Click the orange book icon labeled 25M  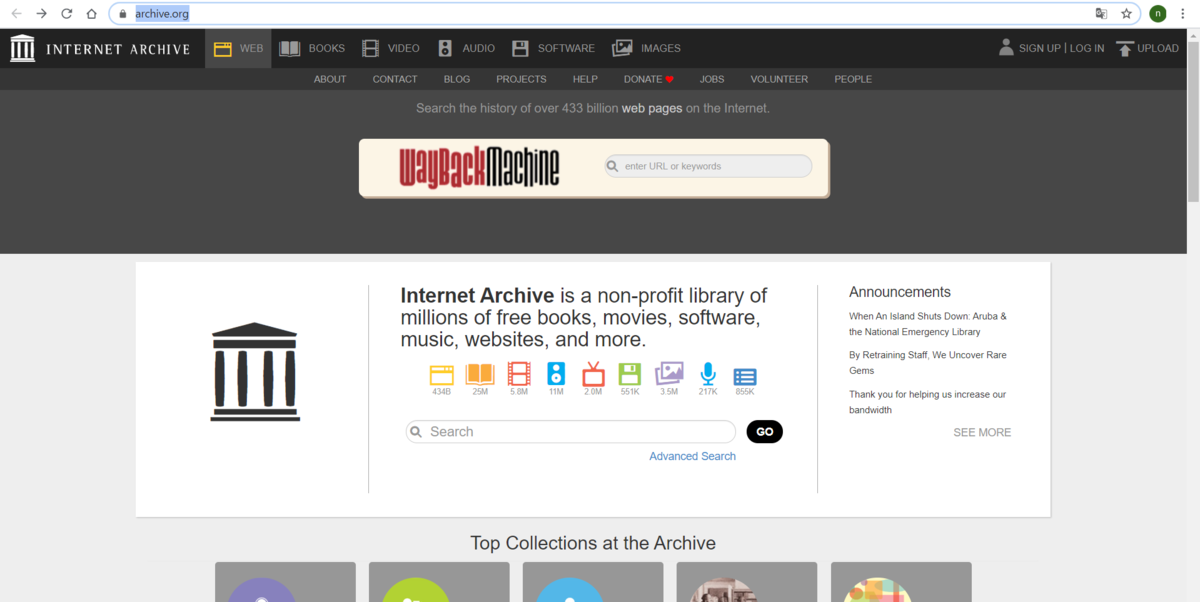click(480, 374)
